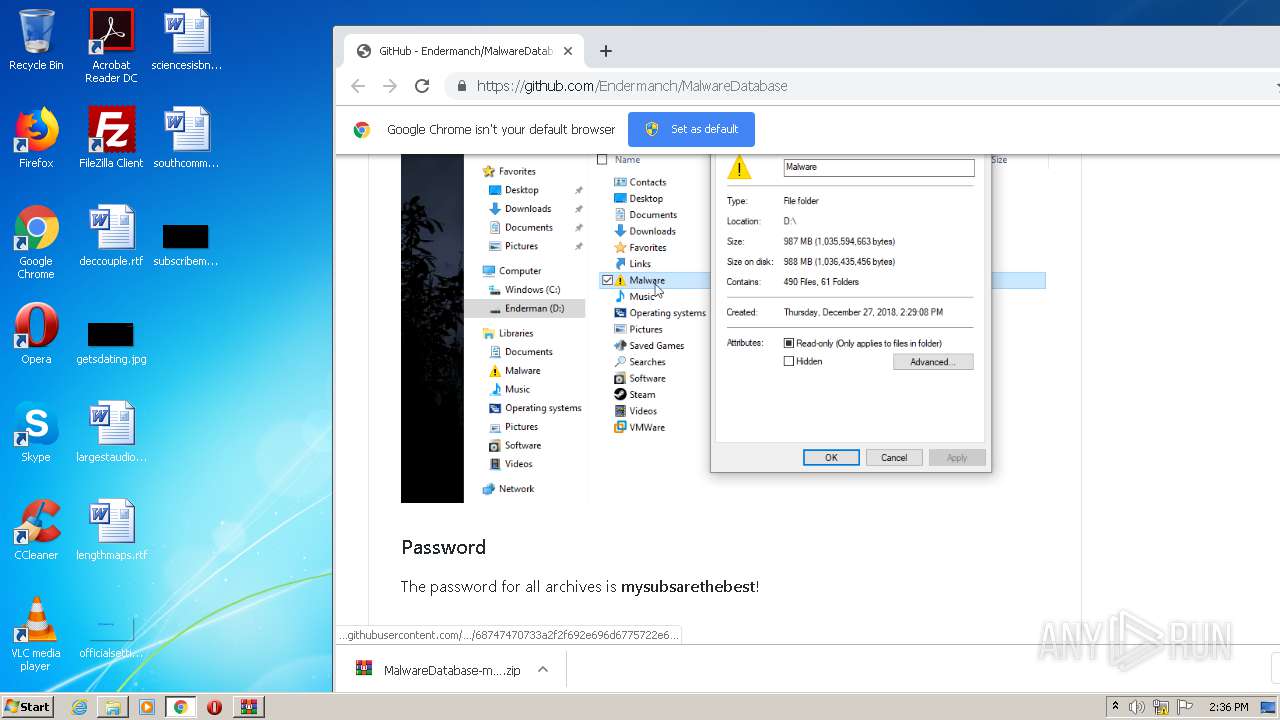Launch Internet Explorer from taskbar
This screenshot has height=720, width=1280.
(x=79, y=707)
